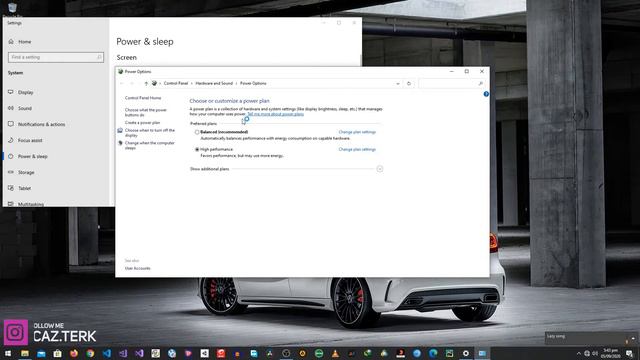
Task: Go to Home in Settings window
Action: [x=24, y=42]
